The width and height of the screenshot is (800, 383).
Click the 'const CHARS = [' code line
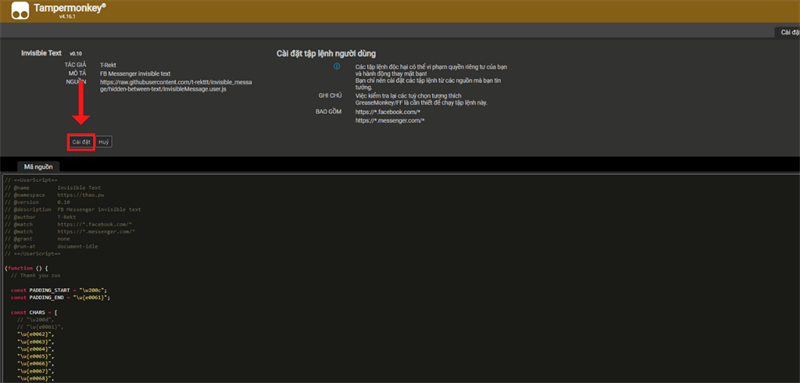(x=34, y=312)
